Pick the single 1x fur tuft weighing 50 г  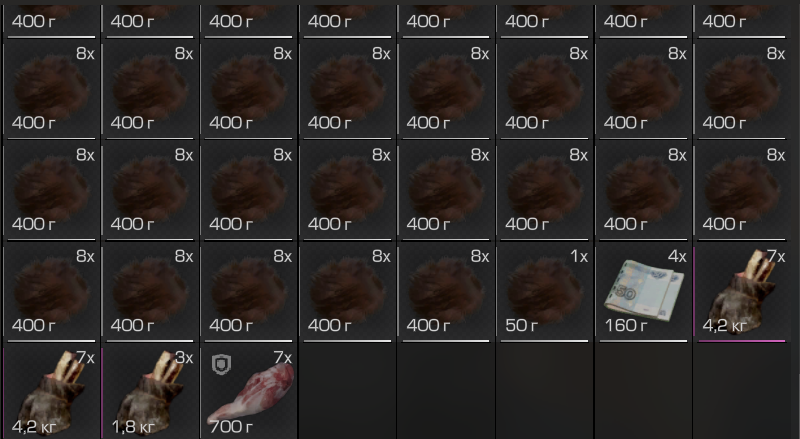[545, 291]
